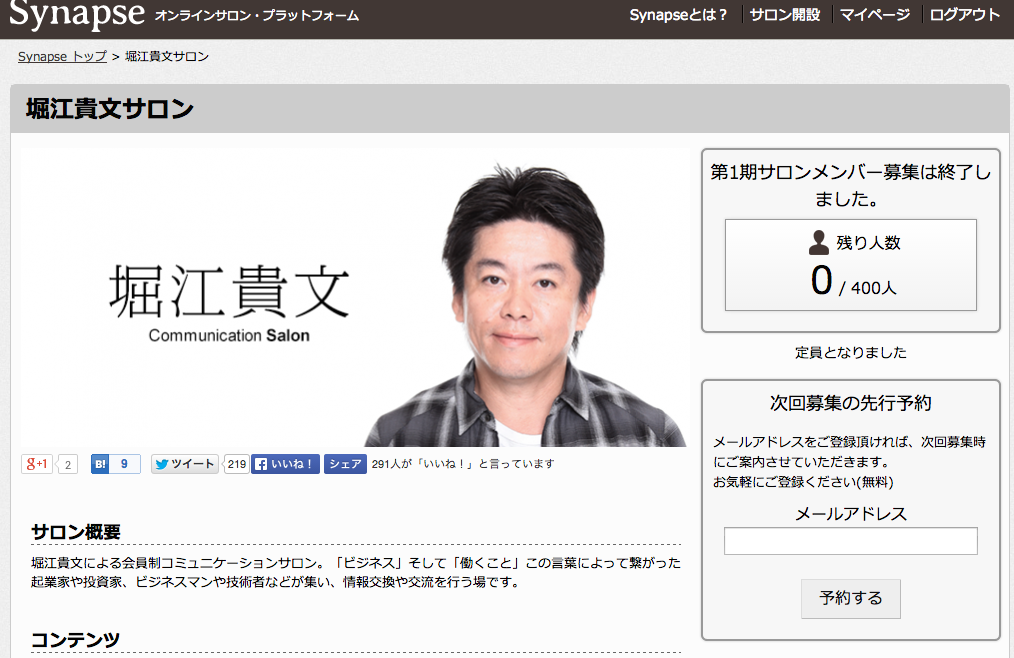1014x658 pixels.
Task: Open the サロン開設 menu item
Action: point(784,15)
